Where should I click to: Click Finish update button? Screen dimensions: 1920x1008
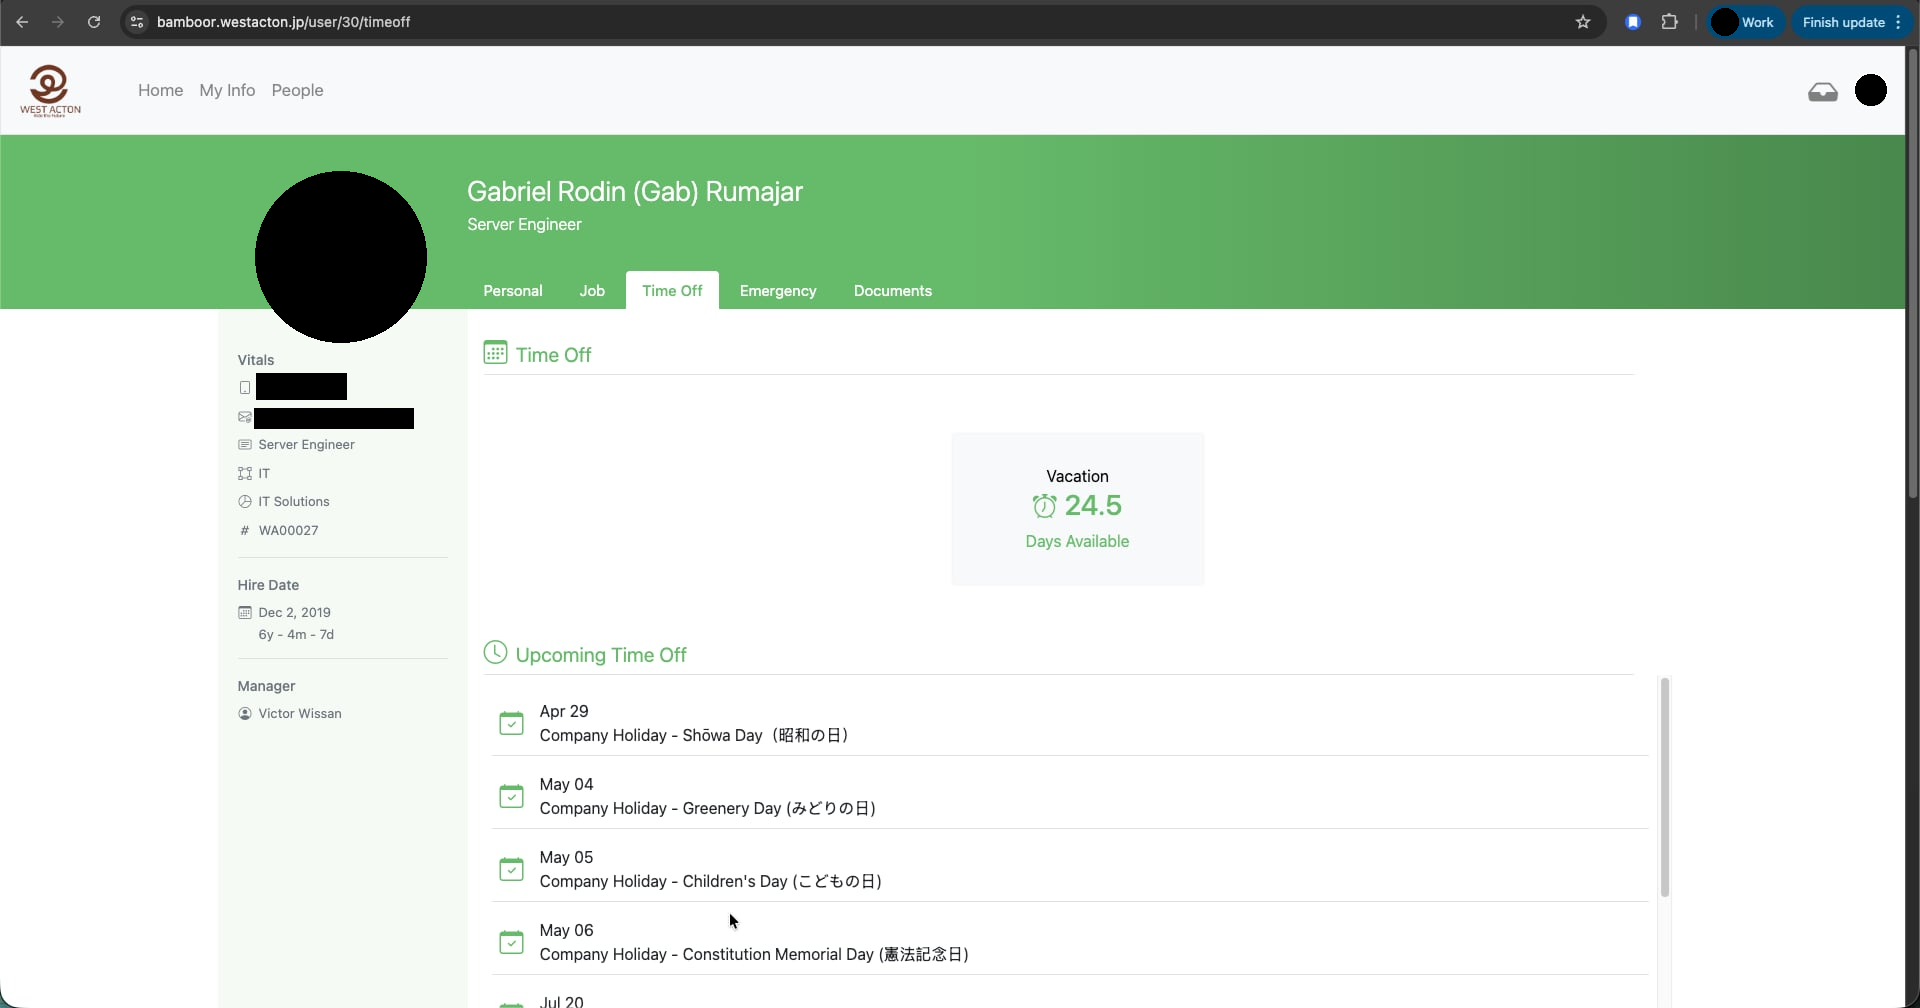[x=1842, y=22]
